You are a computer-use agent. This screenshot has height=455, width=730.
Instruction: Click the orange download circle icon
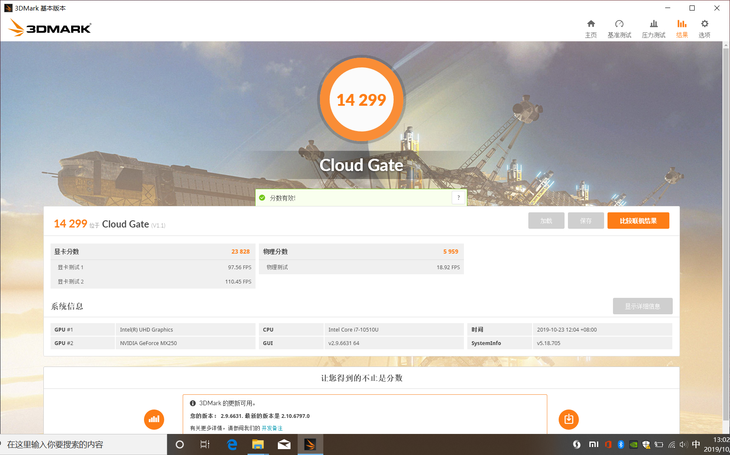click(568, 420)
